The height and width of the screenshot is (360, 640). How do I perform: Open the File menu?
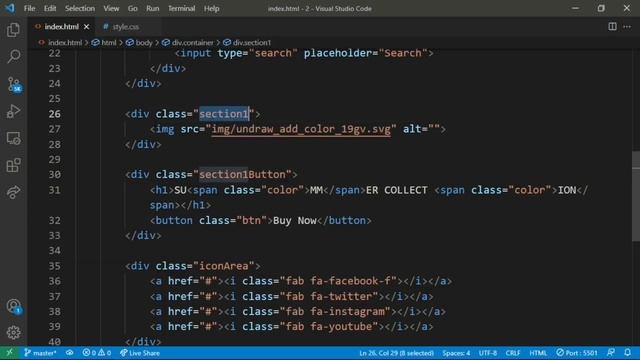(29, 8)
